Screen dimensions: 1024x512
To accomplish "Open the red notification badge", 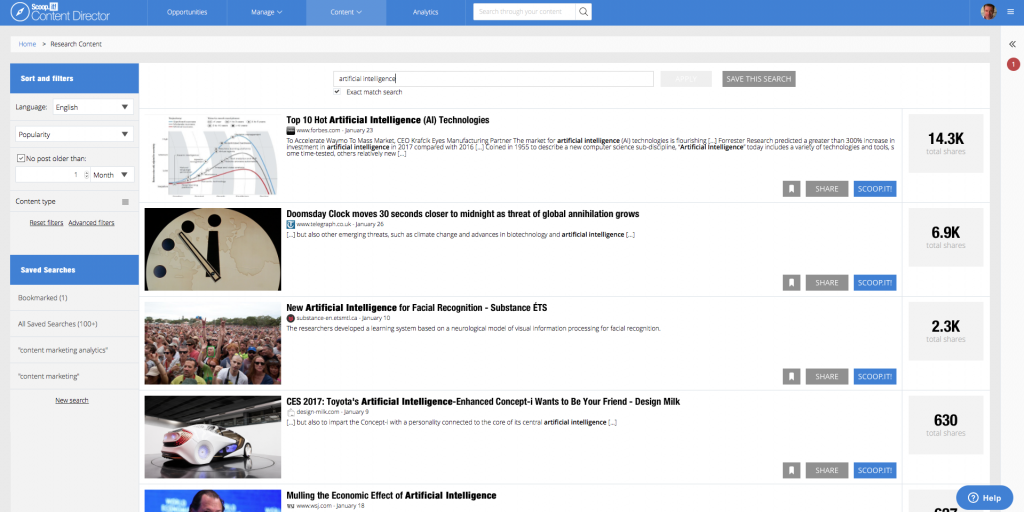I will click(1013, 64).
